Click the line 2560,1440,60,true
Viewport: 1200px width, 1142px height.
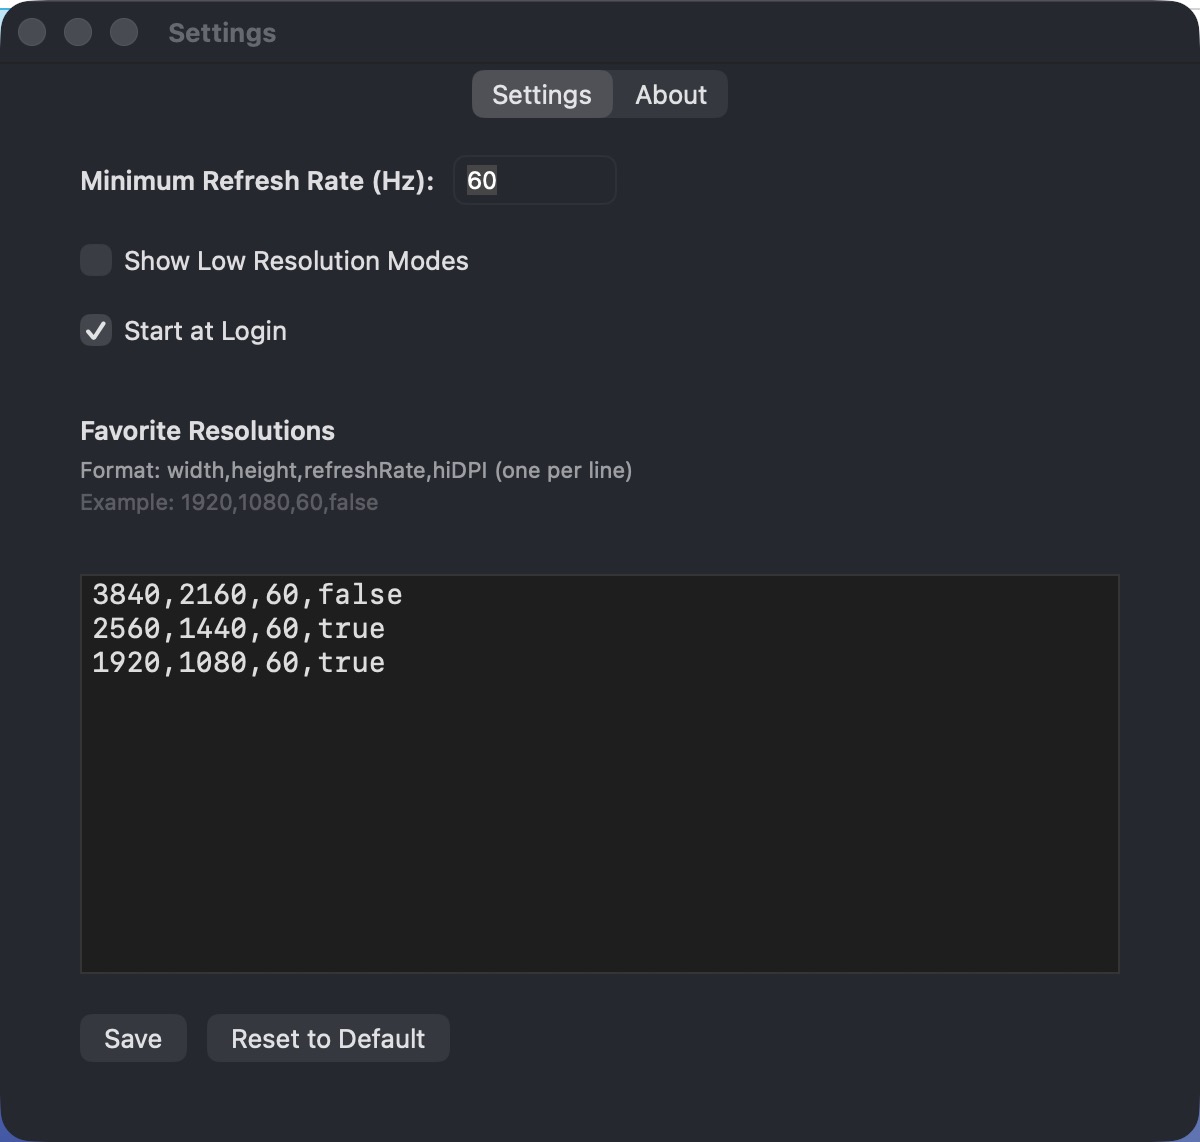click(238, 628)
